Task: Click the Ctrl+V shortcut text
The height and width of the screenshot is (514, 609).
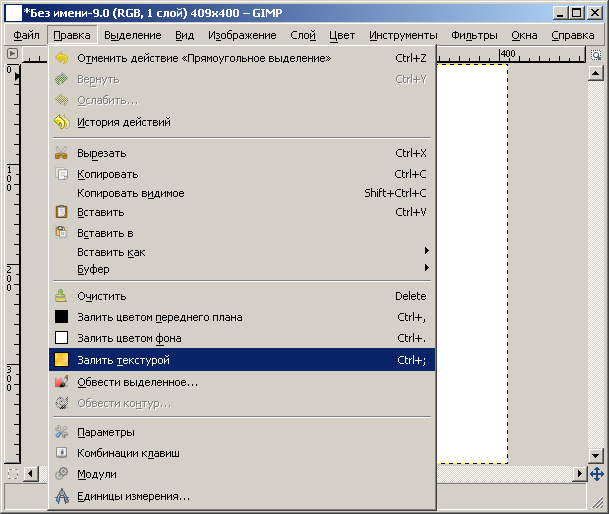Action: [411, 212]
